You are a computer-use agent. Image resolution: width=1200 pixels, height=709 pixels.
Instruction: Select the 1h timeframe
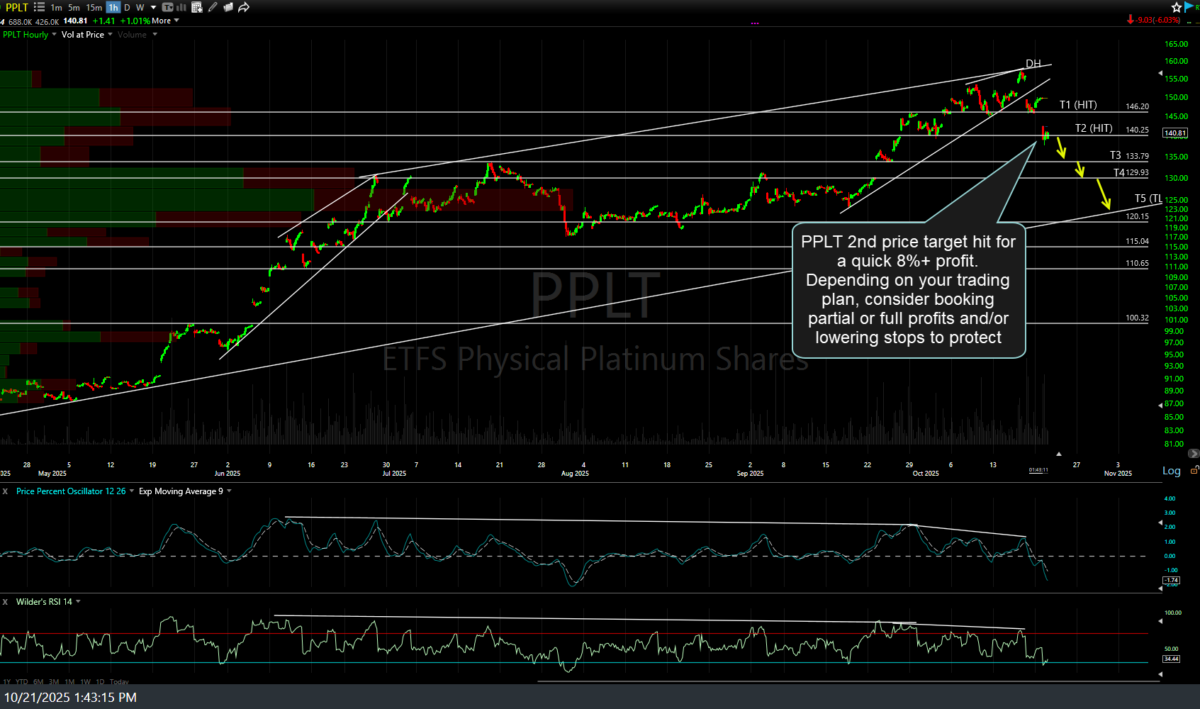(114, 7)
